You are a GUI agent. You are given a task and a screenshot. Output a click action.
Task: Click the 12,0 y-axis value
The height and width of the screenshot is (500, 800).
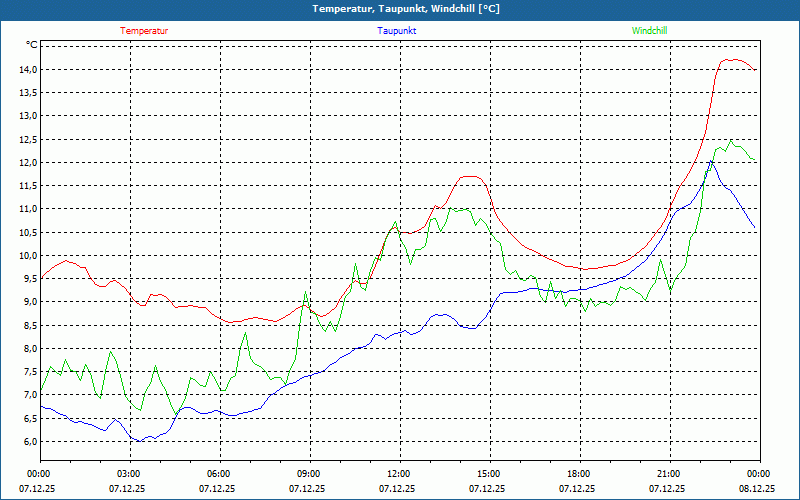(x=26, y=162)
